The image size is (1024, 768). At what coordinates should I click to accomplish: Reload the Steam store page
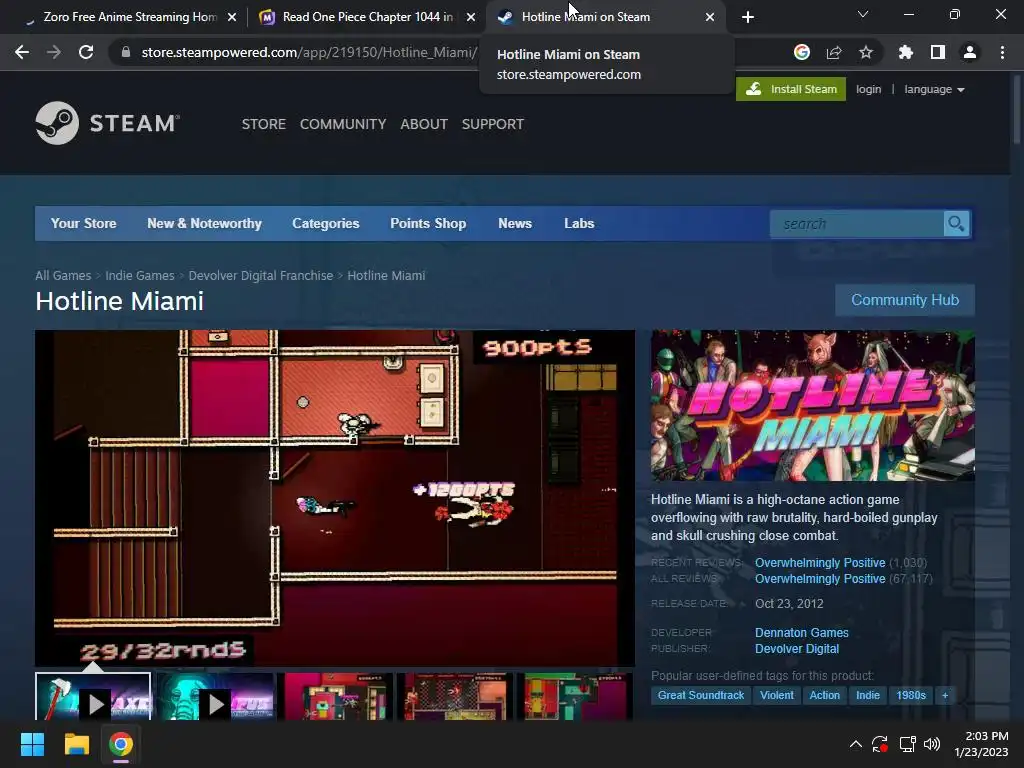86,52
